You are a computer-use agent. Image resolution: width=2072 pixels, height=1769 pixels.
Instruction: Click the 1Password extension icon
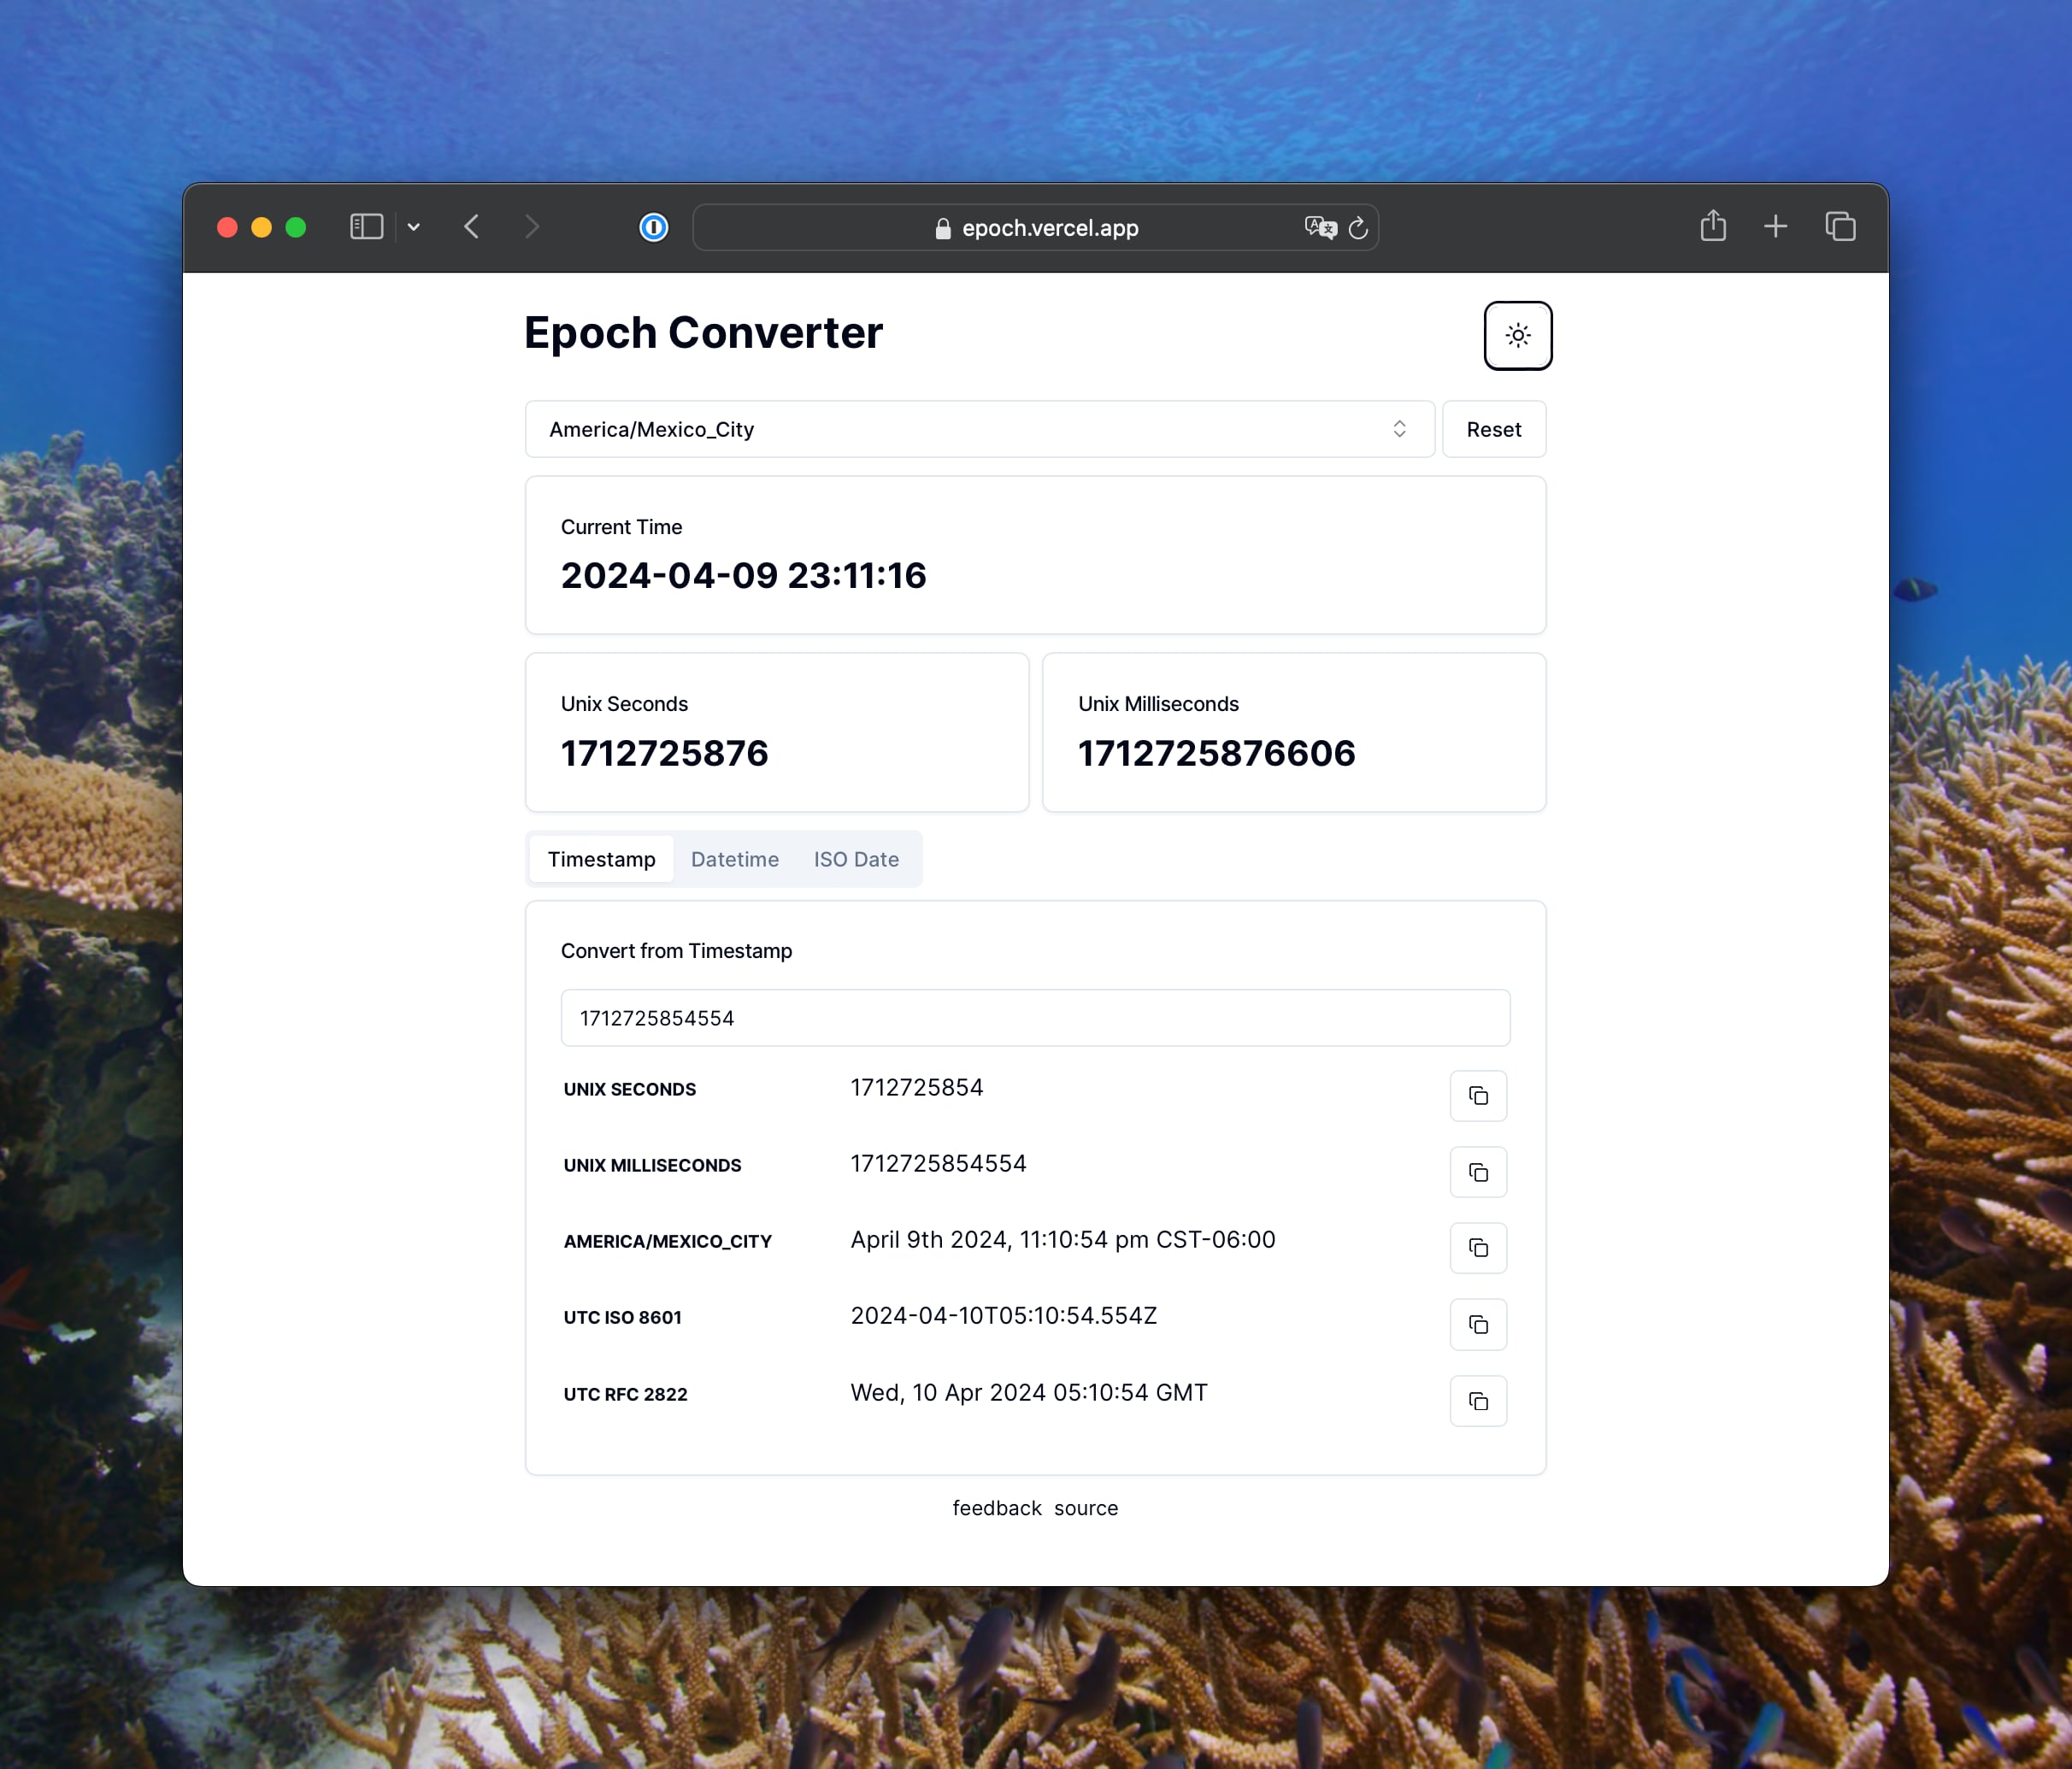(x=652, y=227)
